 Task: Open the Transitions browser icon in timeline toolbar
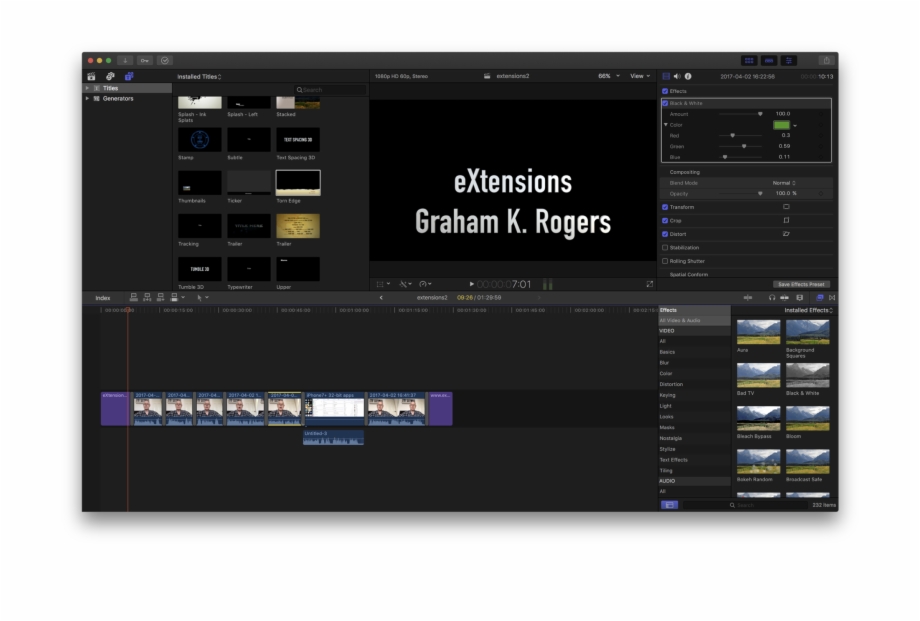point(832,297)
